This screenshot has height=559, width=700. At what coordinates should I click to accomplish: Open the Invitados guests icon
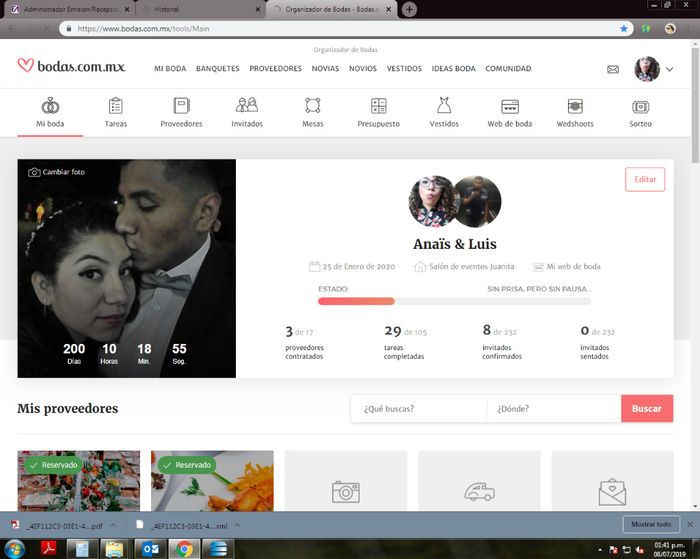[x=247, y=106]
